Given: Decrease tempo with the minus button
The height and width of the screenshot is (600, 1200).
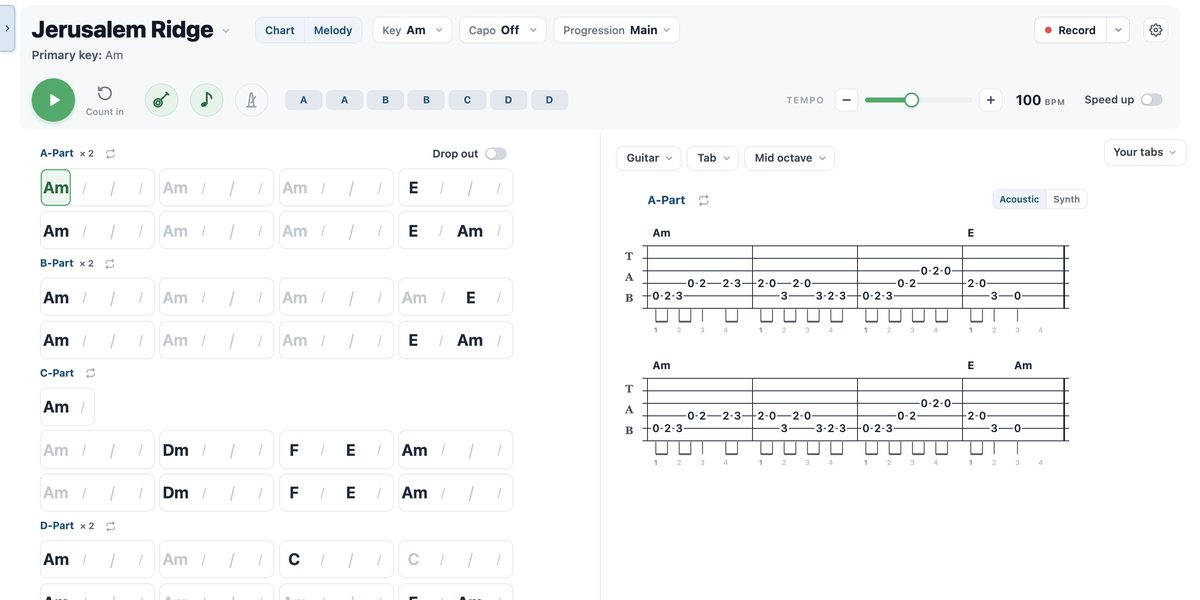Looking at the screenshot, I should pos(846,100).
